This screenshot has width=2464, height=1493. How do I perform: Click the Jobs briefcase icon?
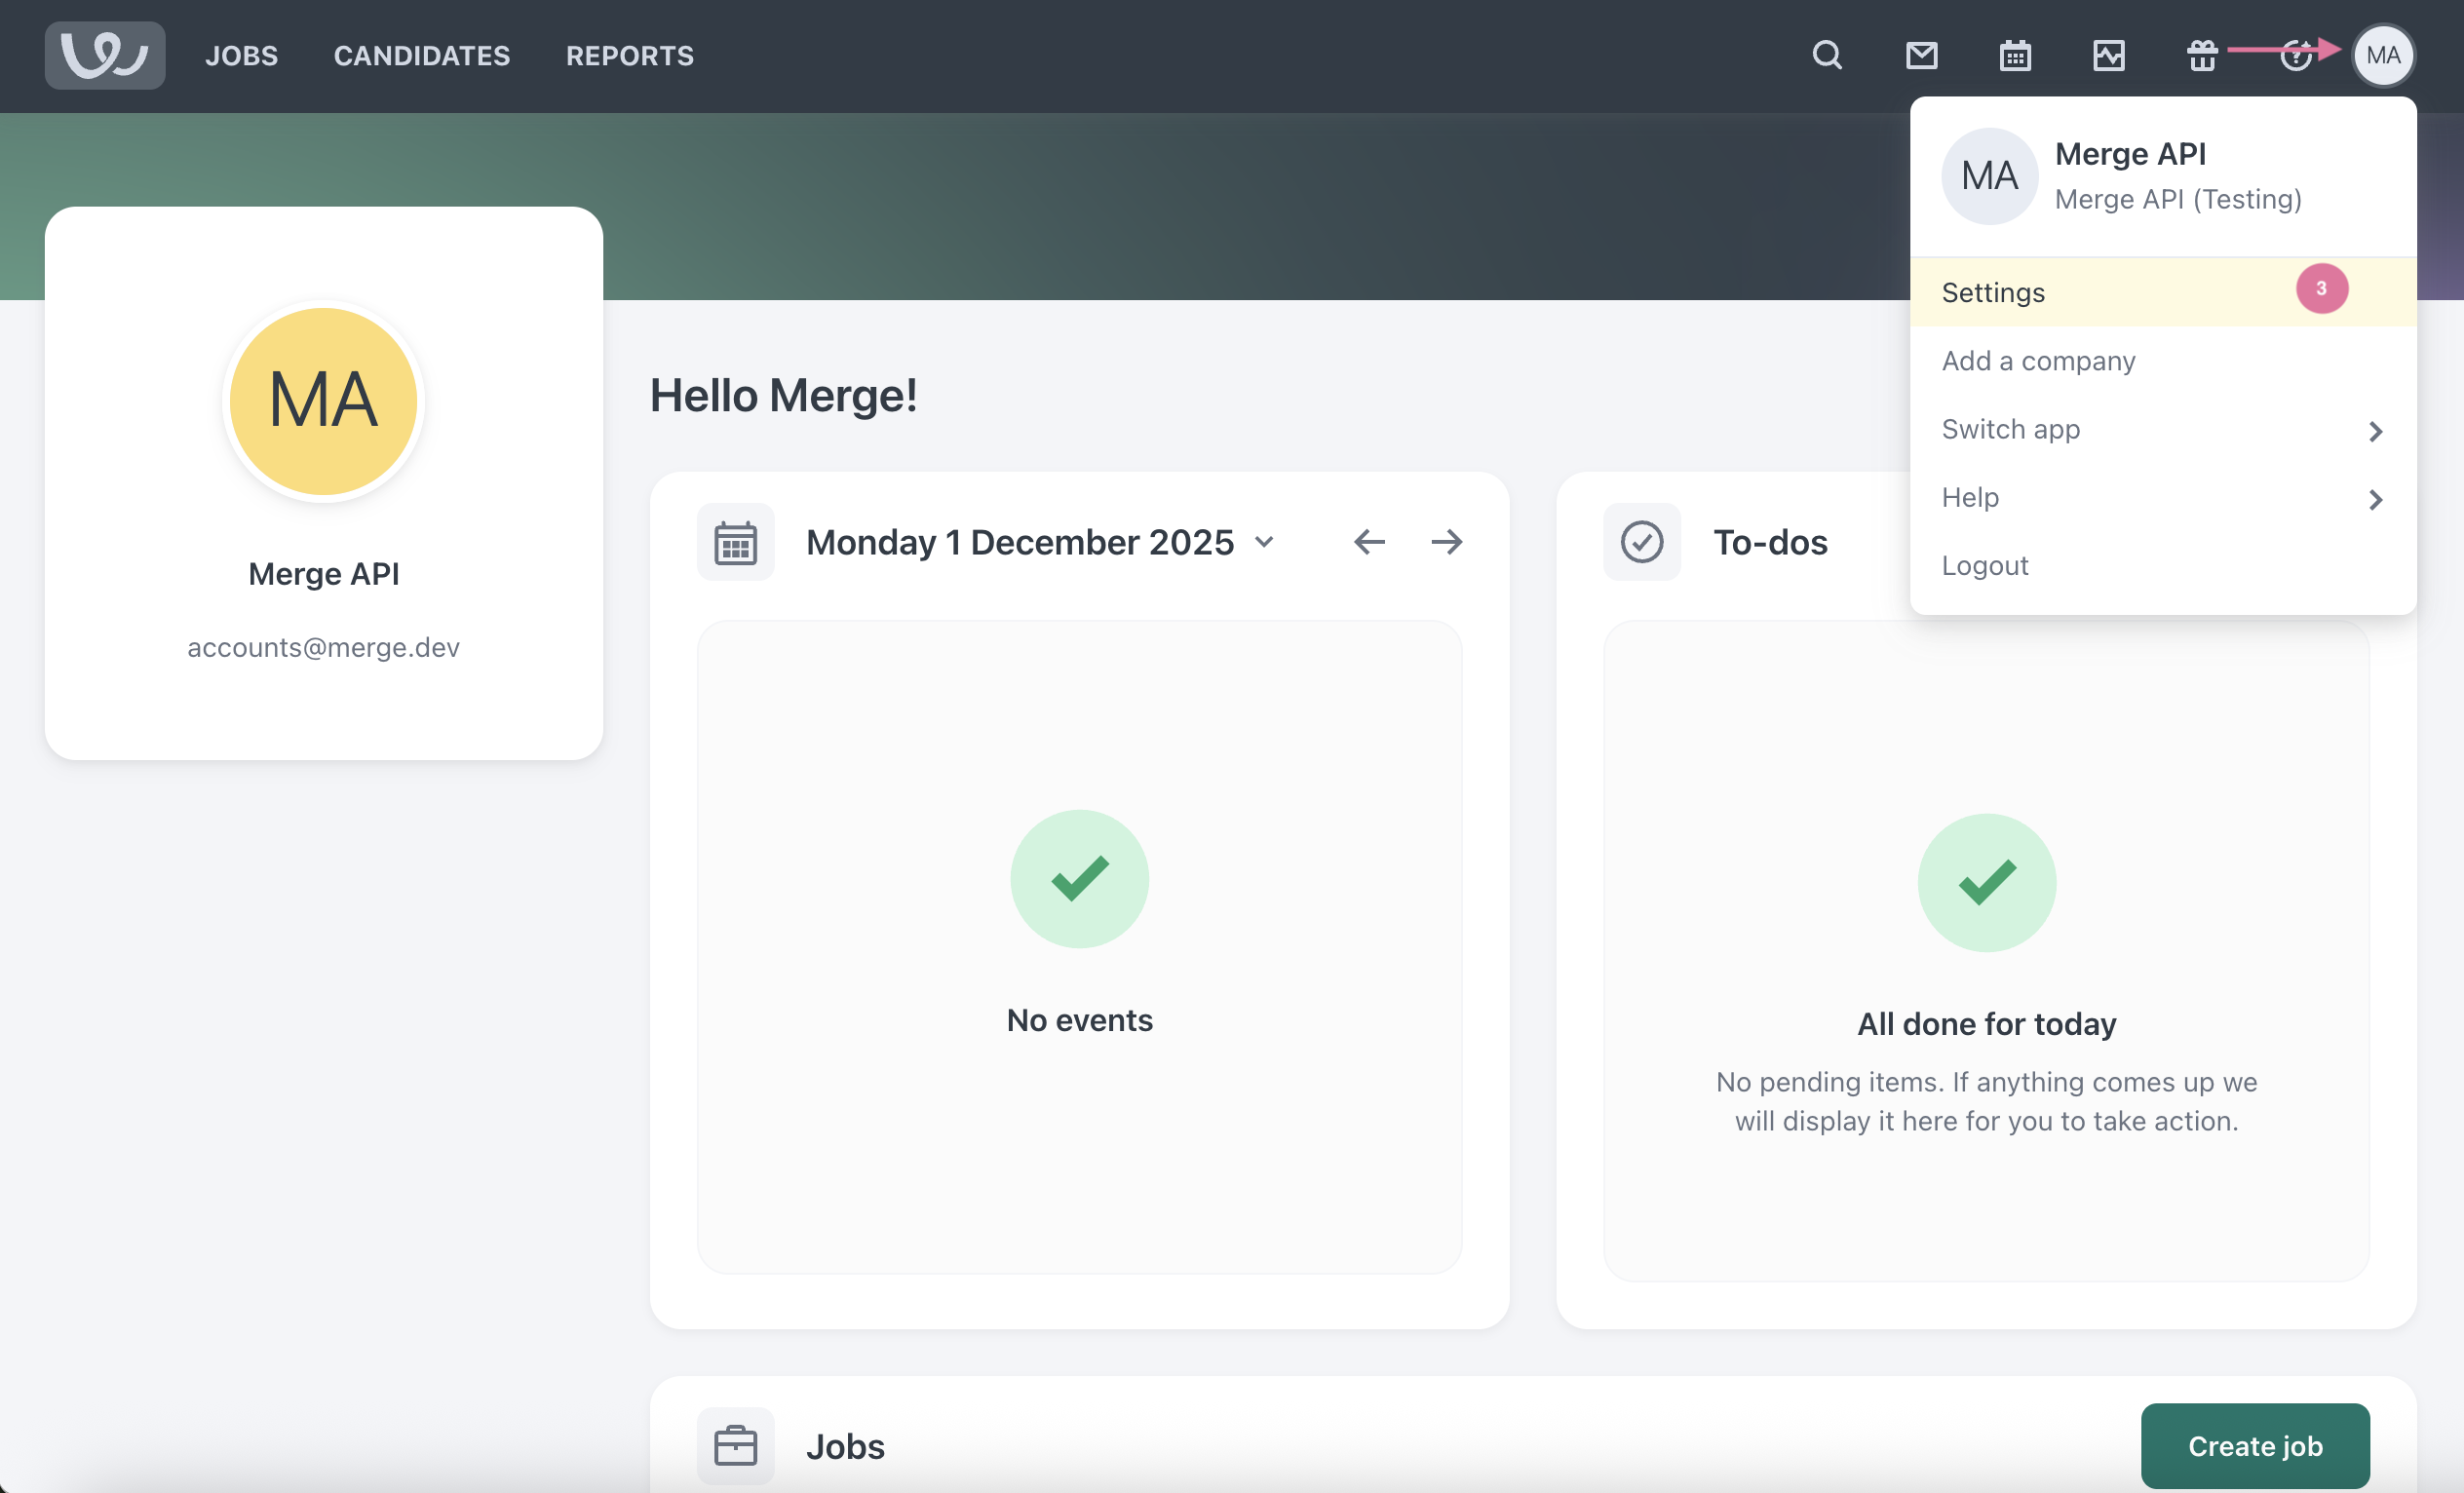(x=735, y=1446)
